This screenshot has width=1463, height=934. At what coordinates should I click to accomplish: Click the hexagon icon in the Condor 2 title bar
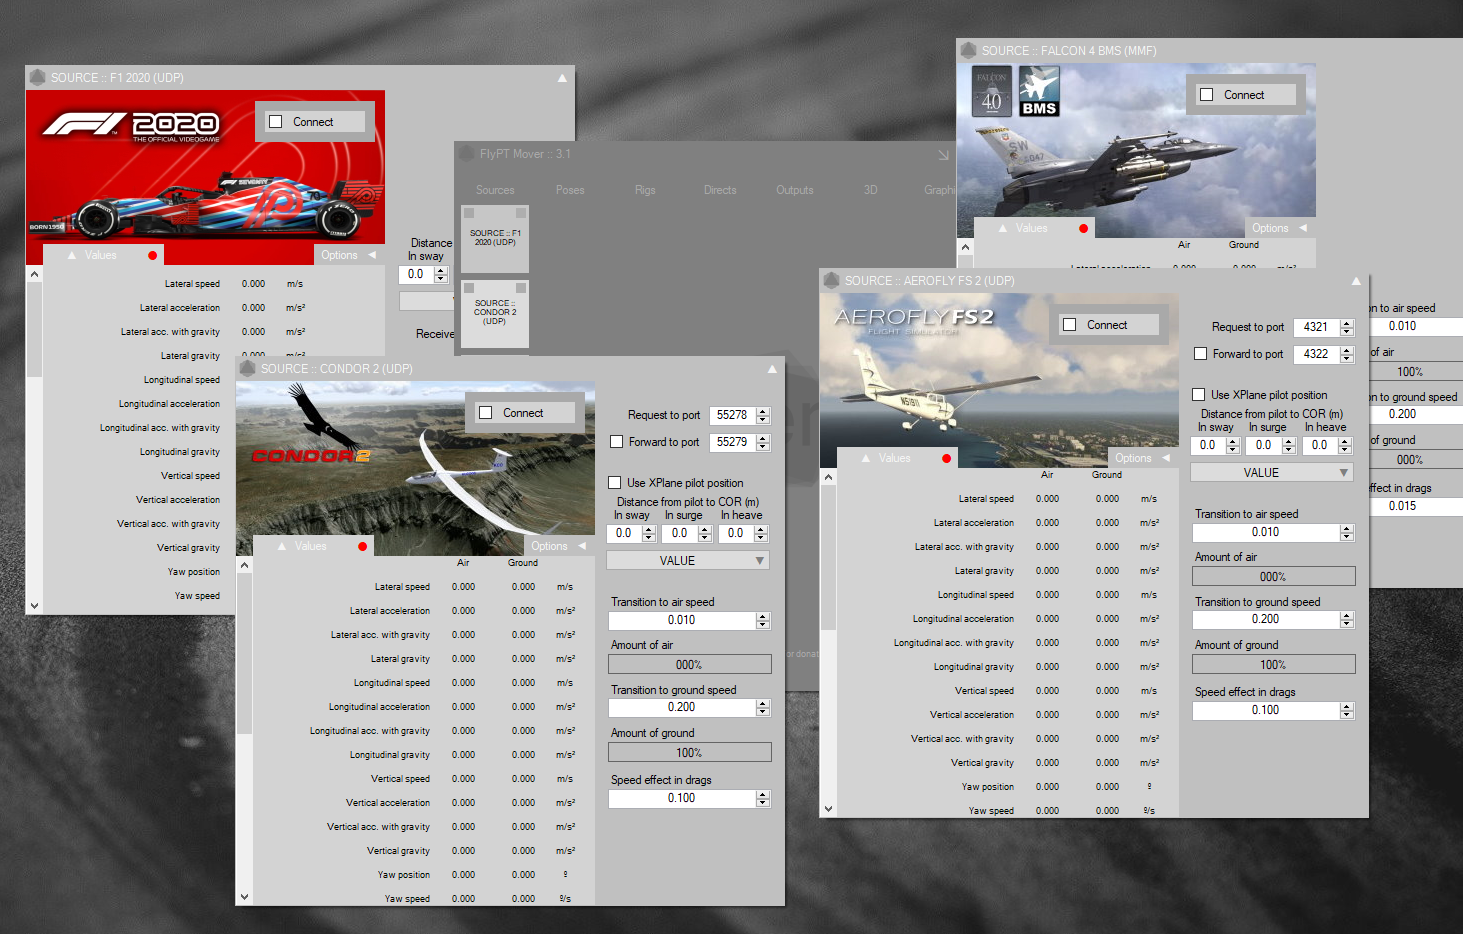click(x=247, y=368)
